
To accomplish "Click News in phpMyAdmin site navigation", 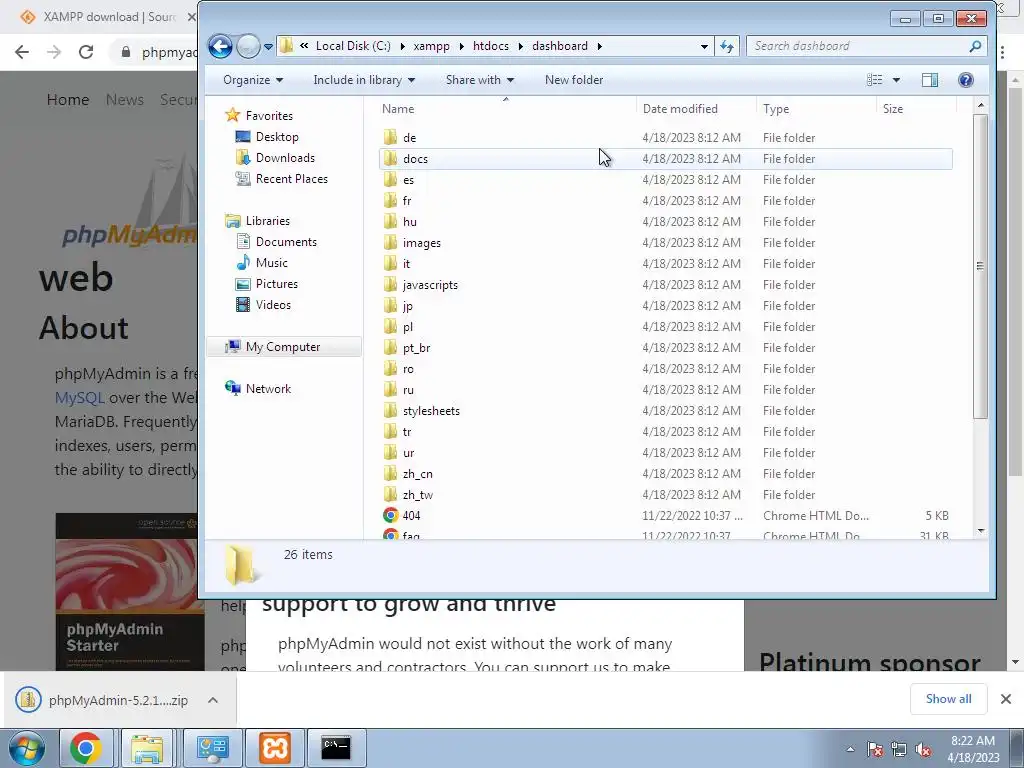I will tap(125, 100).
